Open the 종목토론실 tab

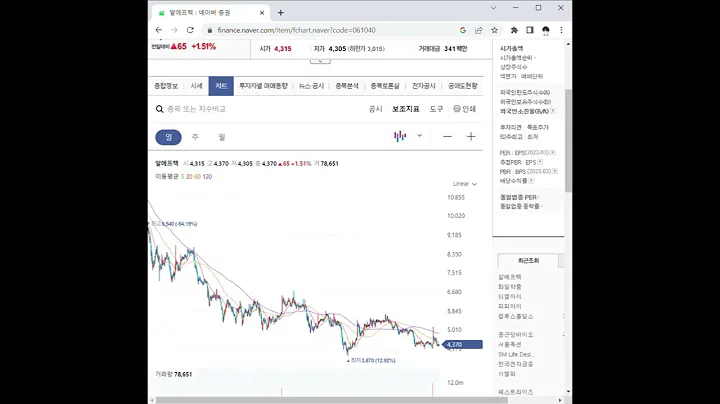(385, 86)
